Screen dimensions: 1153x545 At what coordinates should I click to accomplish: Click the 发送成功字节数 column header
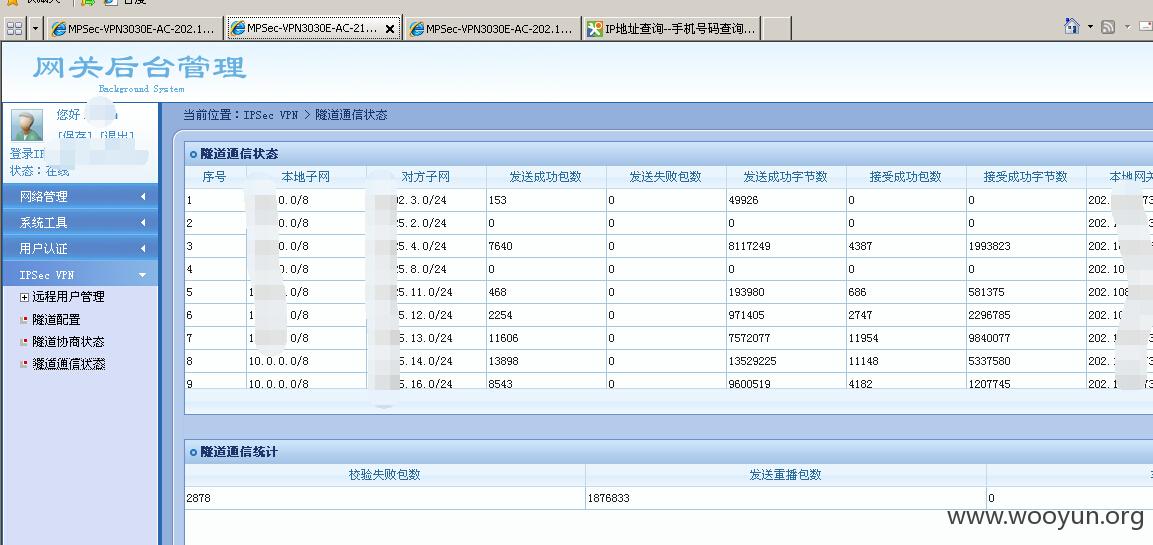pos(785,177)
